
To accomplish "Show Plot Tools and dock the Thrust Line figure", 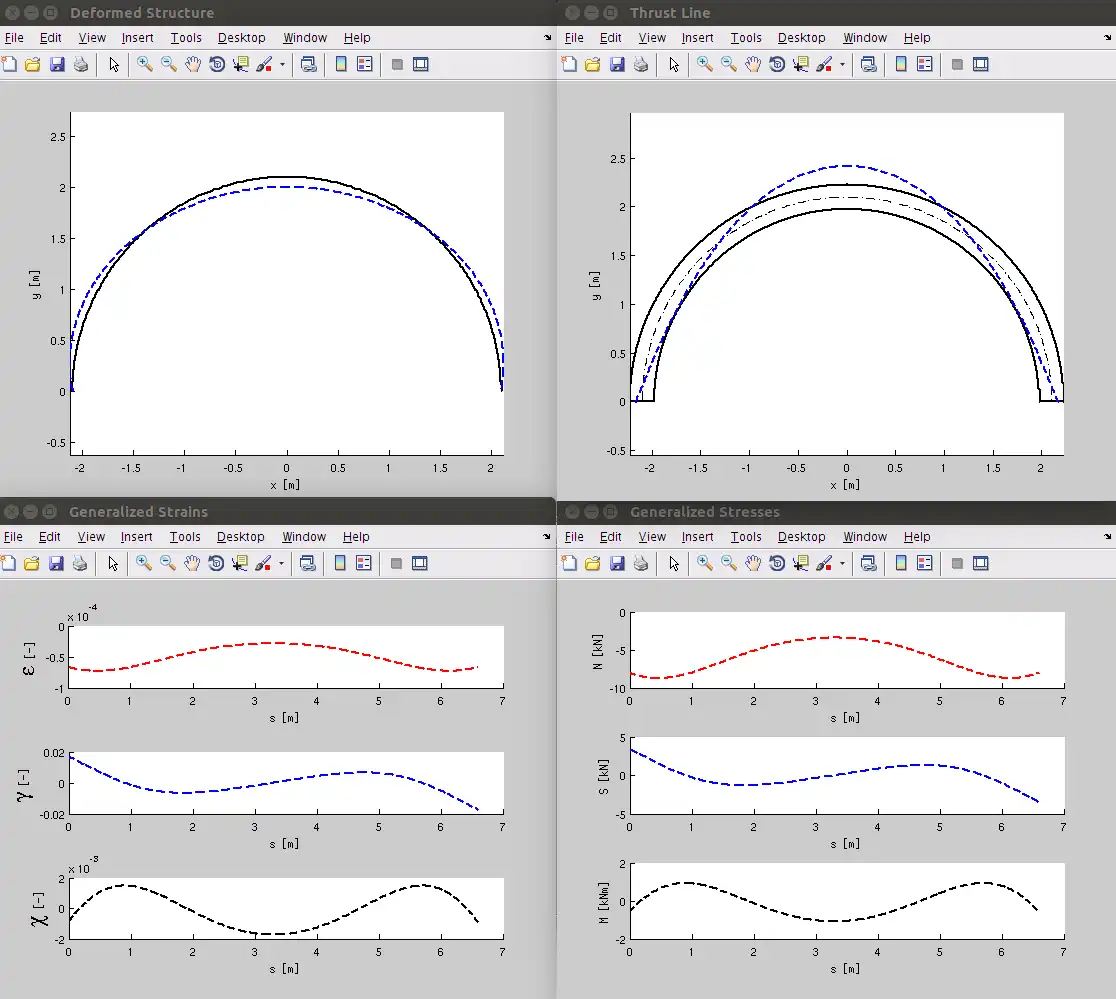I will point(981,64).
